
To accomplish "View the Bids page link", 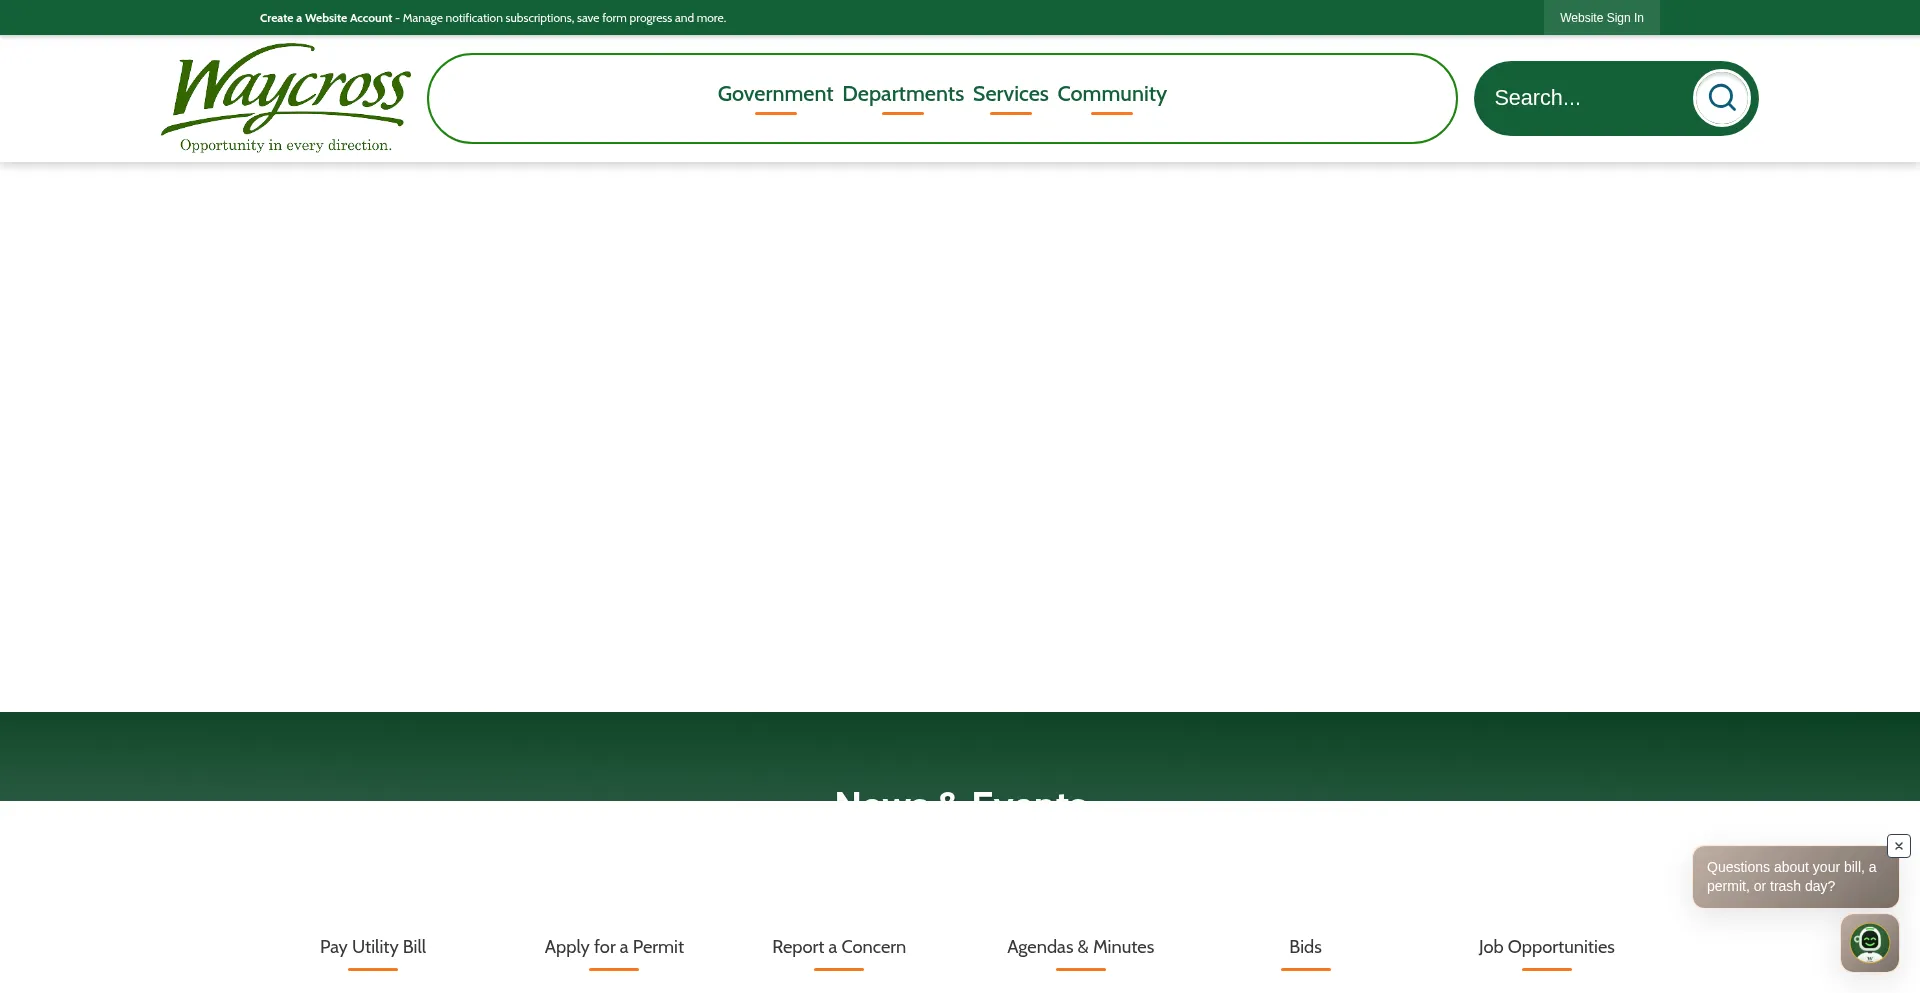I will (1305, 947).
